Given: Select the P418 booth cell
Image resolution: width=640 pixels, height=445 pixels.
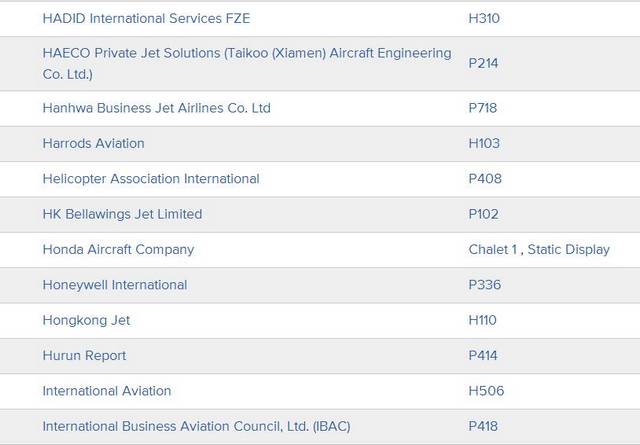Looking at the screenshot, I should click(483, 427).
